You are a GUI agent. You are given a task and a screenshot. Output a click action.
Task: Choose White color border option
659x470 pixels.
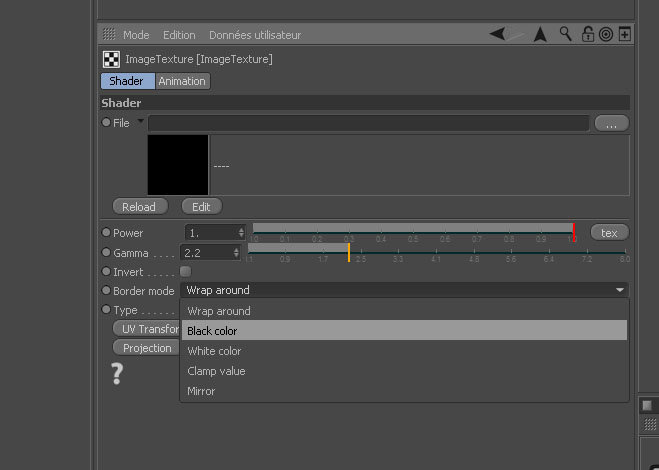click(x=404, y=351)
